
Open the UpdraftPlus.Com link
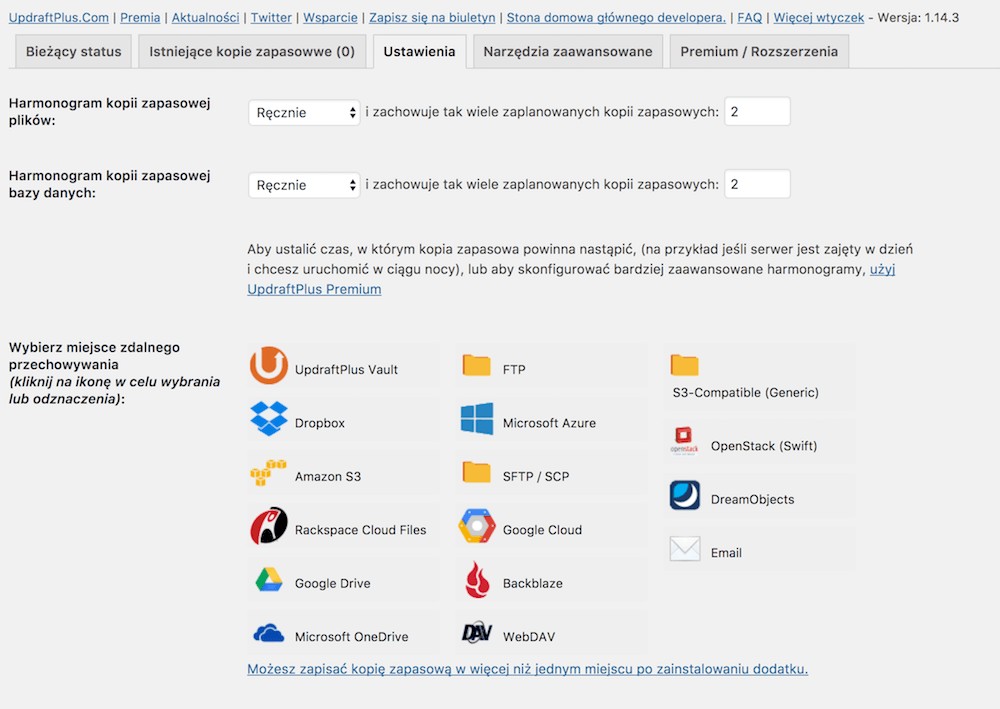59,18
